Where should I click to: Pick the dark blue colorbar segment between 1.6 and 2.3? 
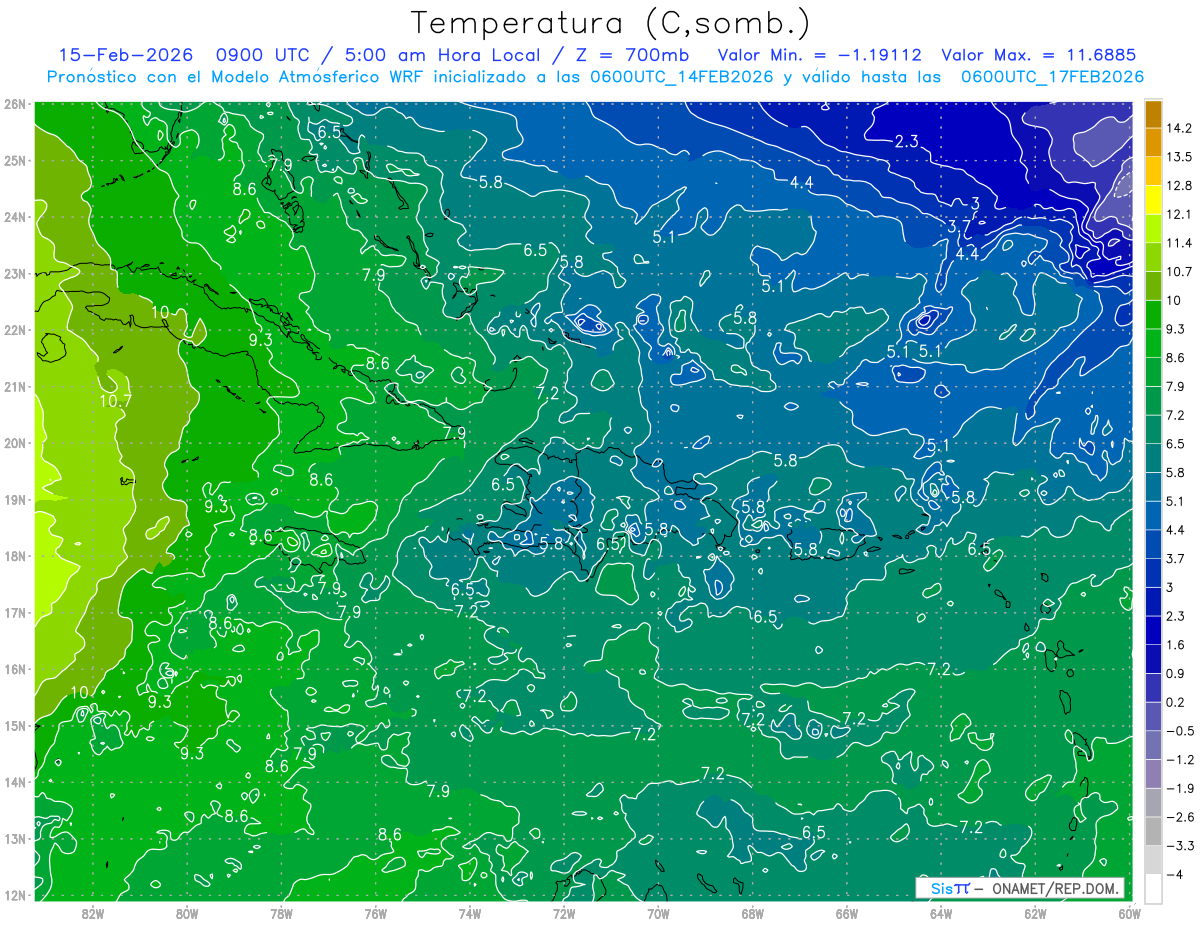[1153, 630]
